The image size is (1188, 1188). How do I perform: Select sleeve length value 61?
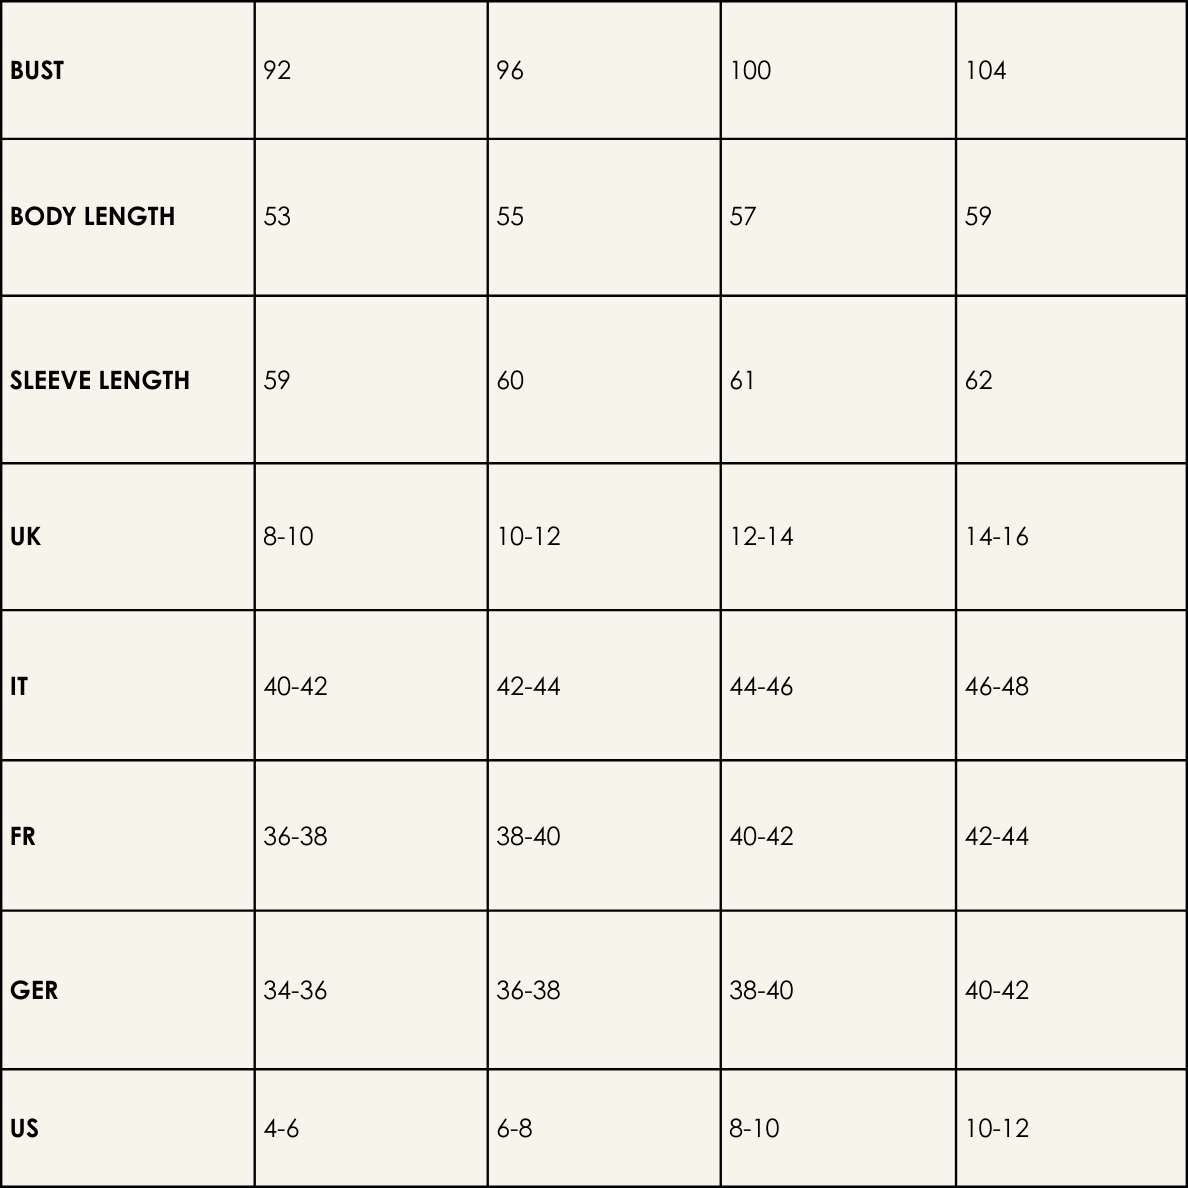pos(742,381)
